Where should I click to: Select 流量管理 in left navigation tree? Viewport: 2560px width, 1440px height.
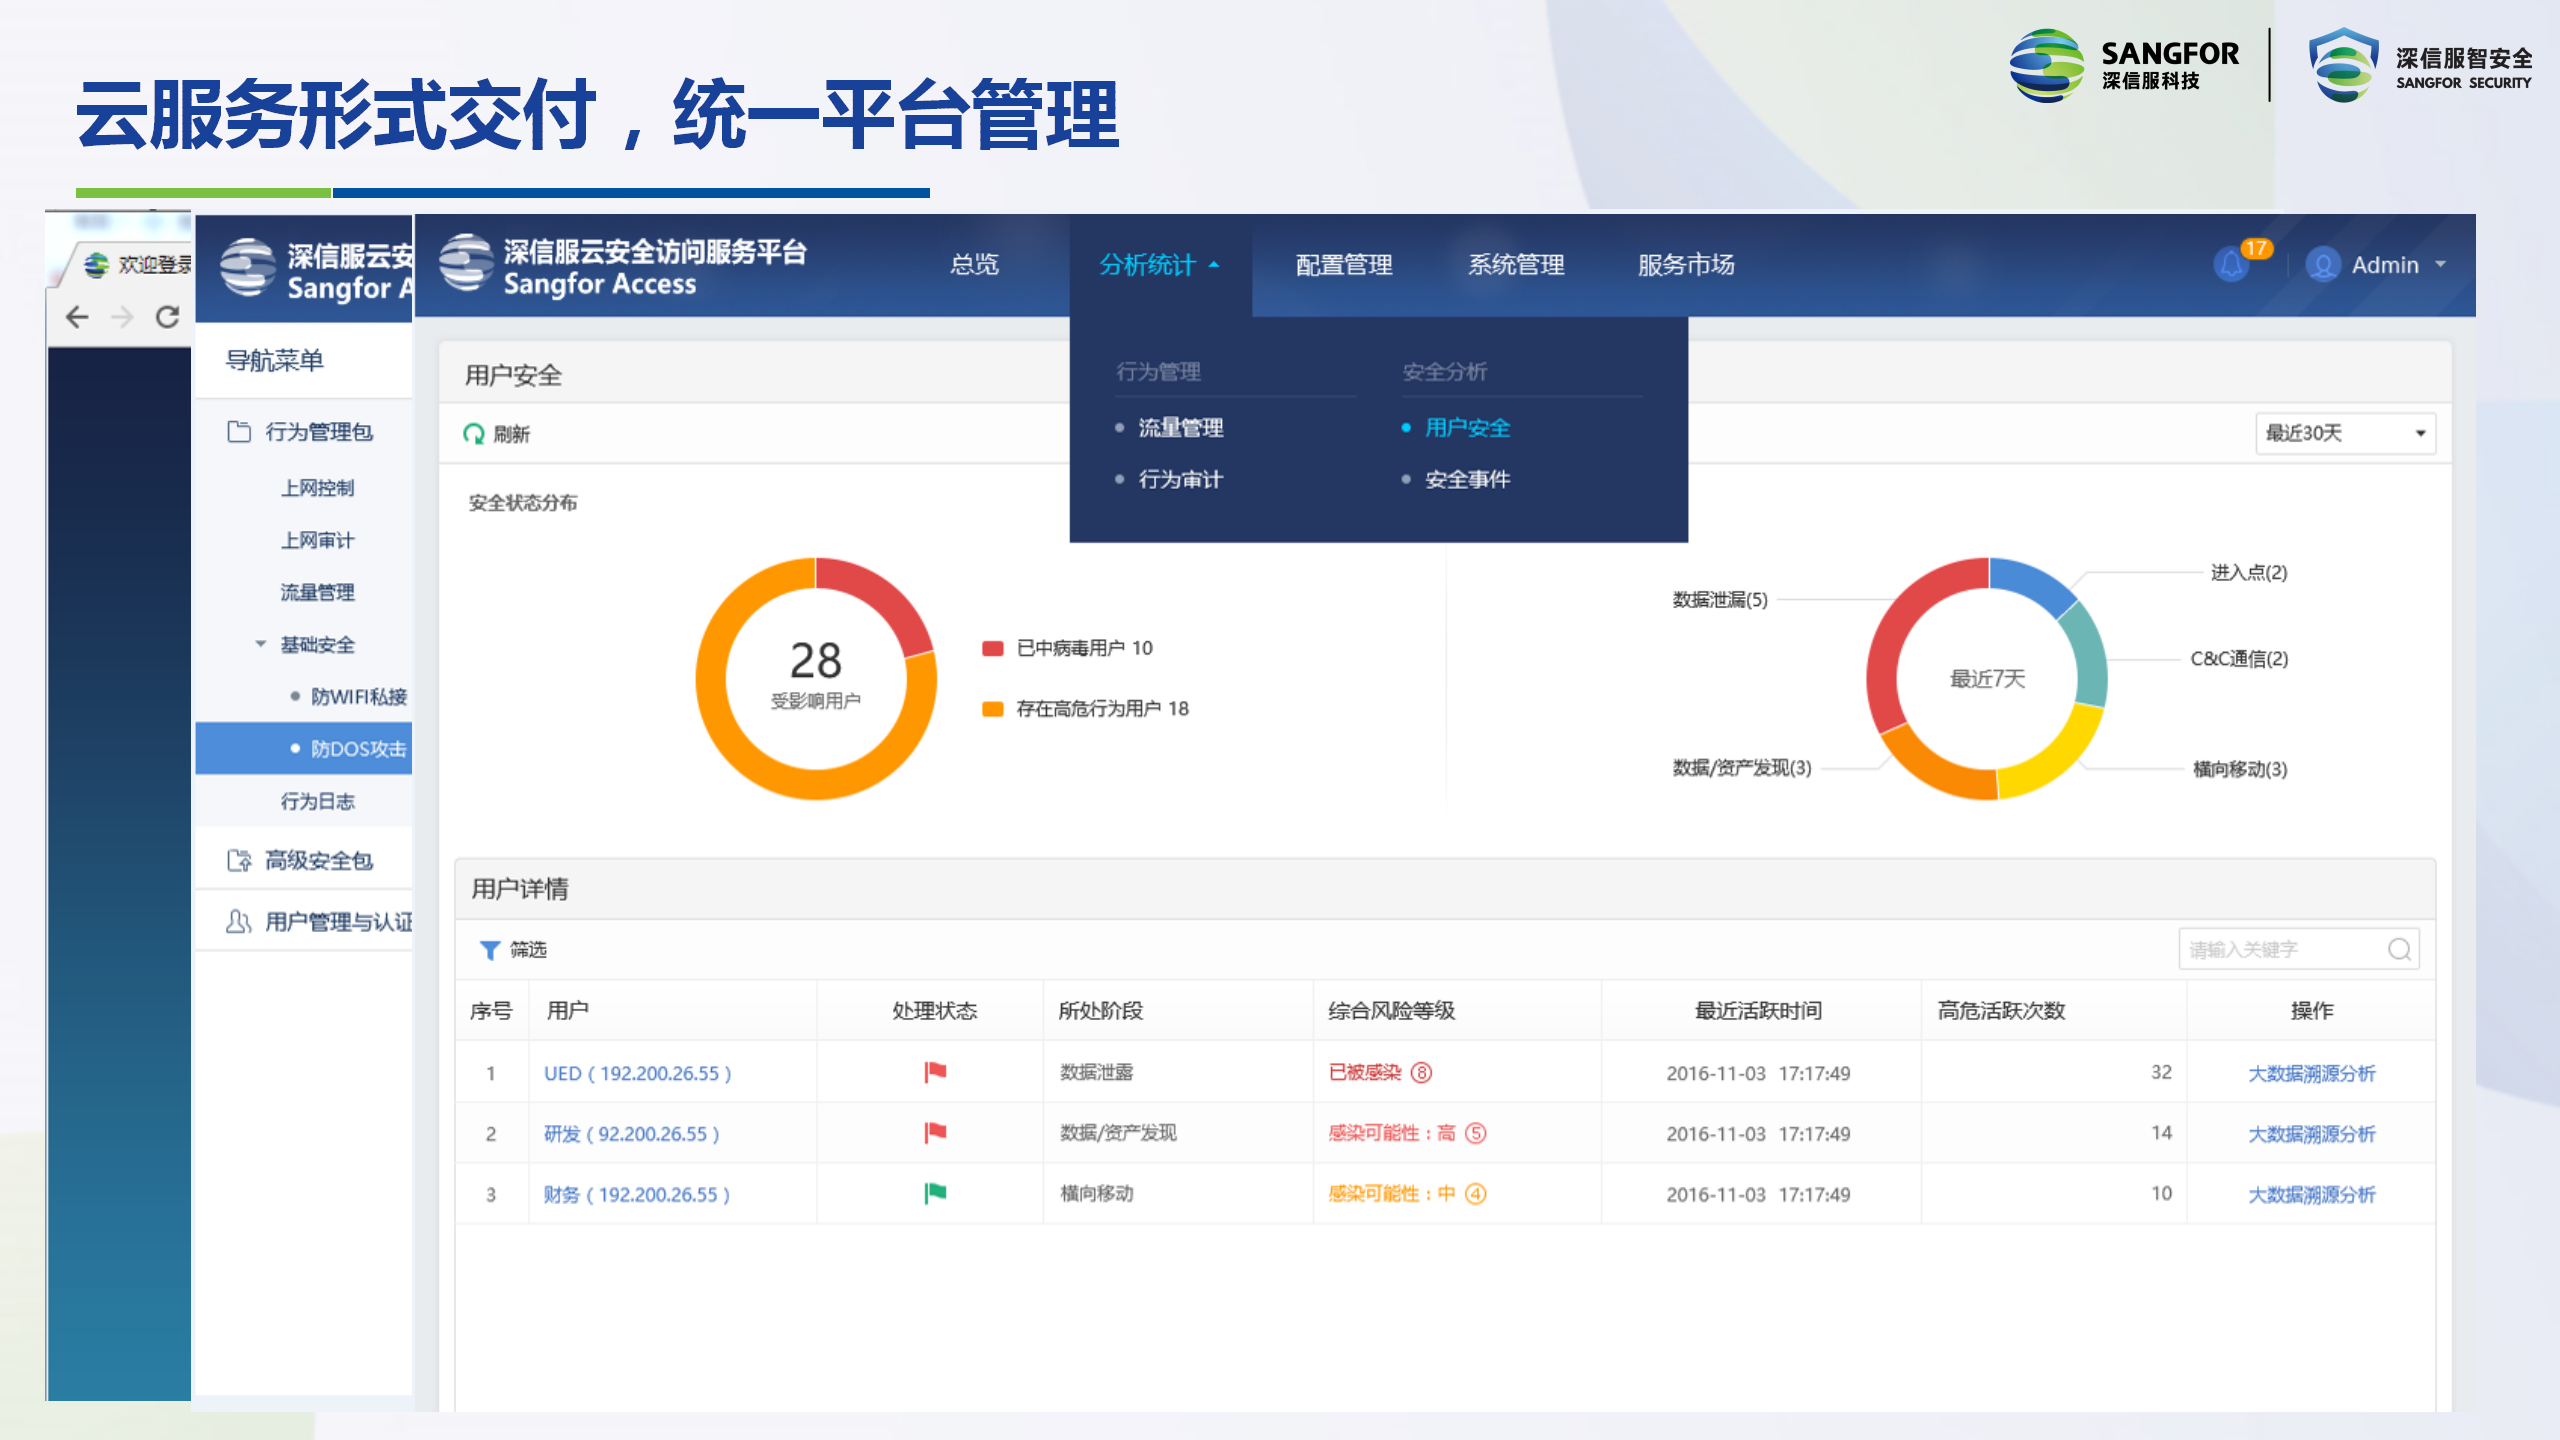coord(317,592)
